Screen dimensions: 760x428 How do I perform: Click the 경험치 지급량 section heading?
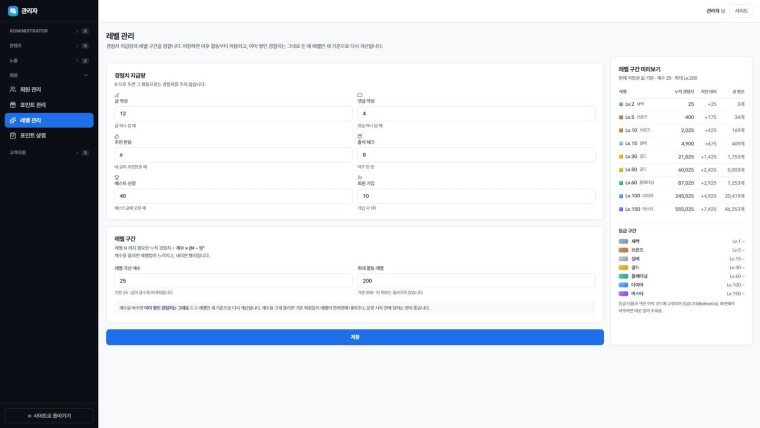pyautogui.click(x=130, y=76)
